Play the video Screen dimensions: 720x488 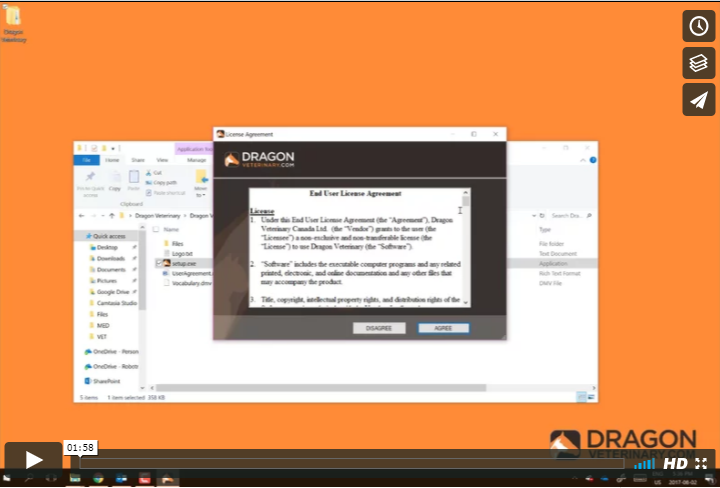pos(33,460)
